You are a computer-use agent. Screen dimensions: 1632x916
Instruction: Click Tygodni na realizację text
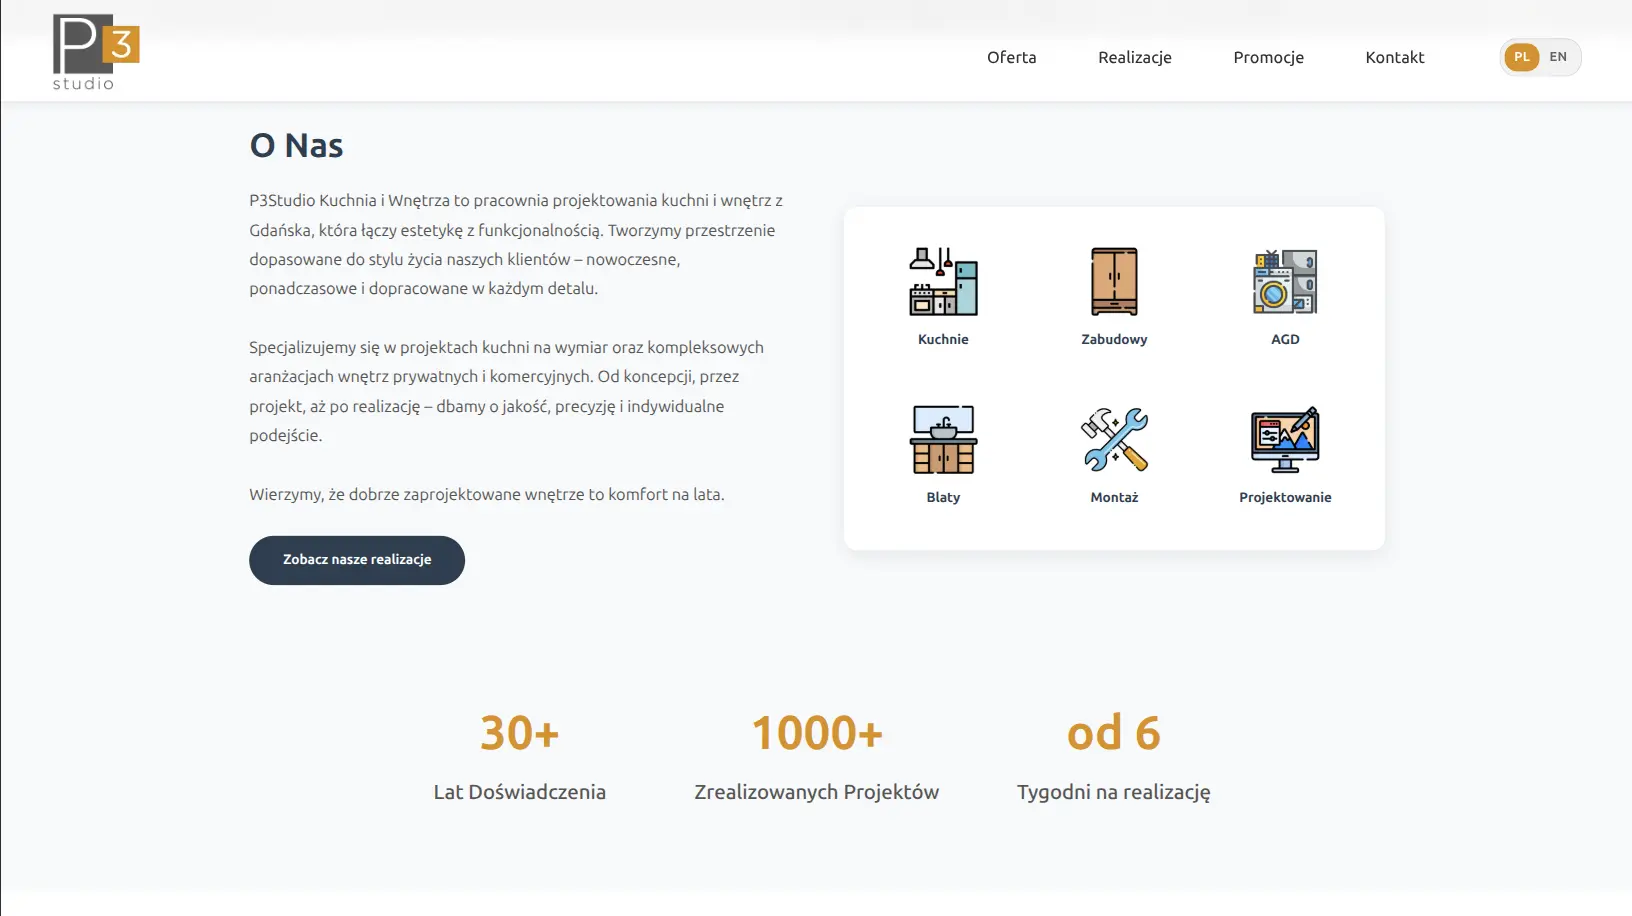pos(1114,792)
